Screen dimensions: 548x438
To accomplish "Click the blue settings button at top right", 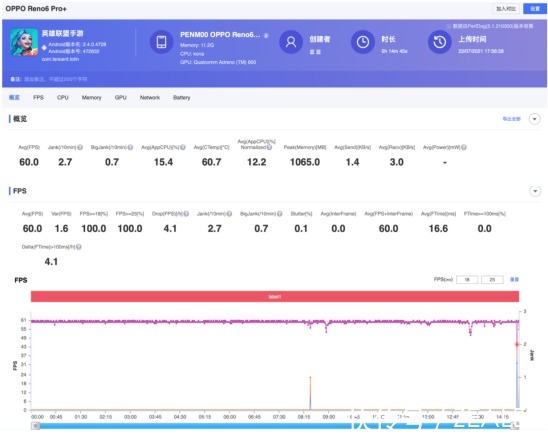I will (x=535, y=9).
